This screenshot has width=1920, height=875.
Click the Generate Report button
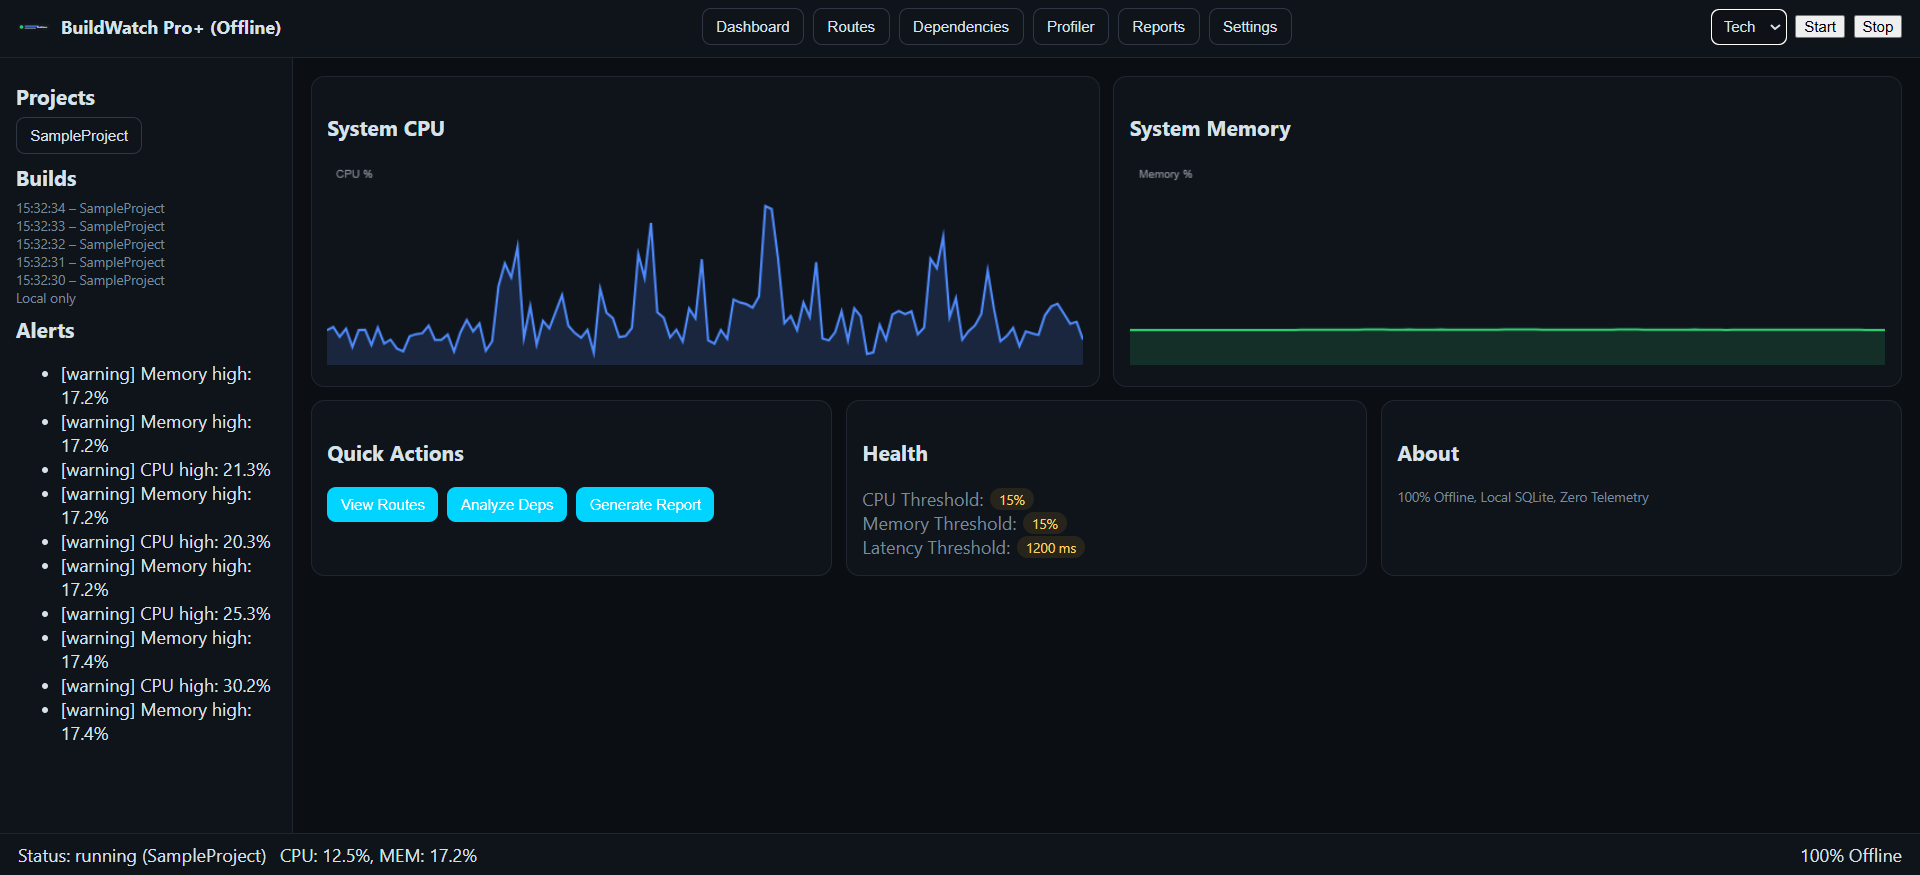tap(645, 505)
